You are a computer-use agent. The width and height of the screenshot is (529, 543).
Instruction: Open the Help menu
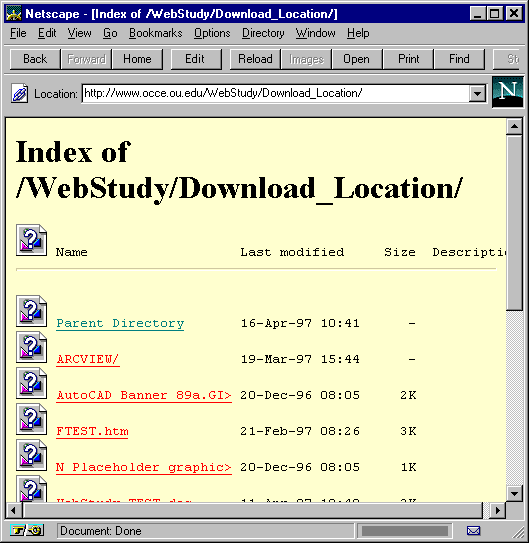[358, 33]
